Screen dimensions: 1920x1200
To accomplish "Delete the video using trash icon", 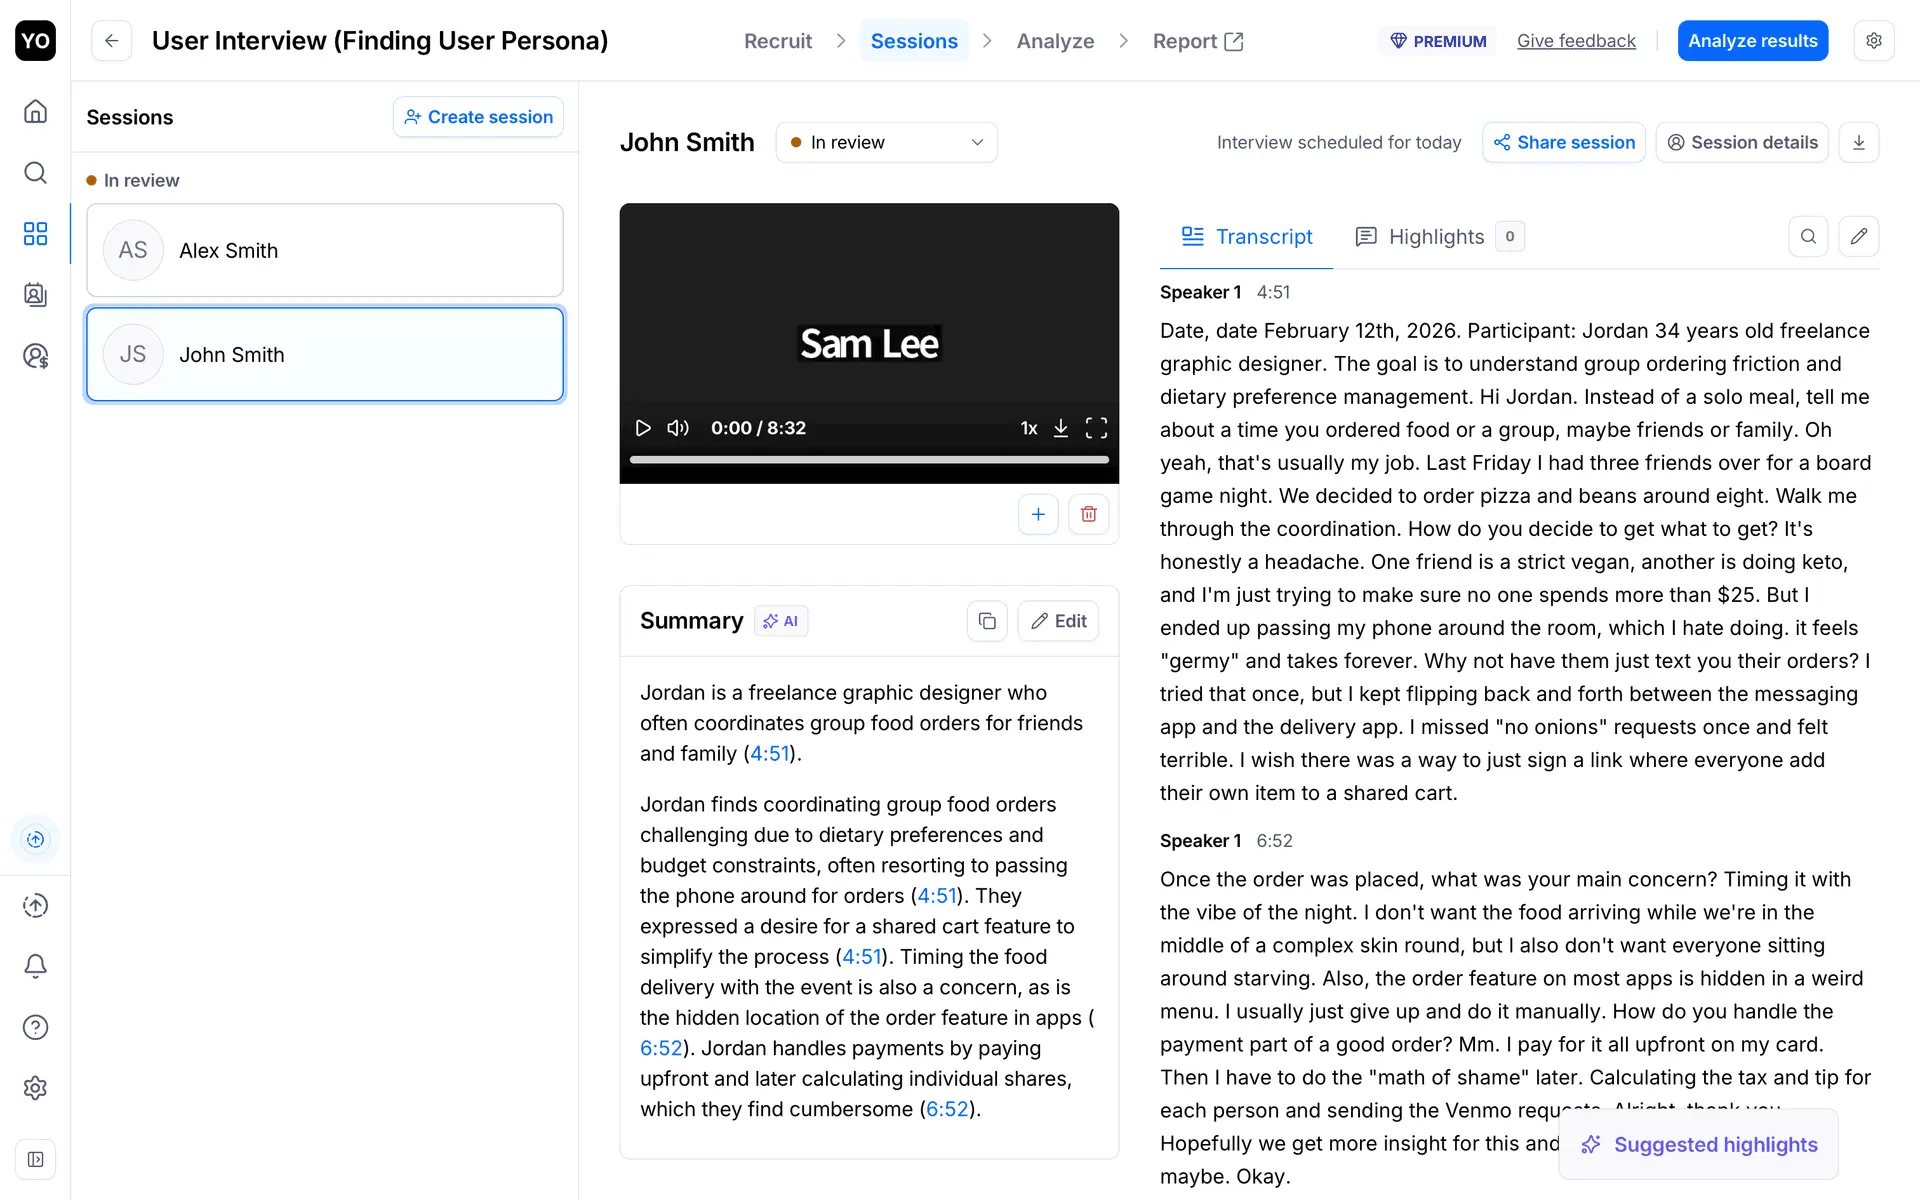I will point(1089,514).
